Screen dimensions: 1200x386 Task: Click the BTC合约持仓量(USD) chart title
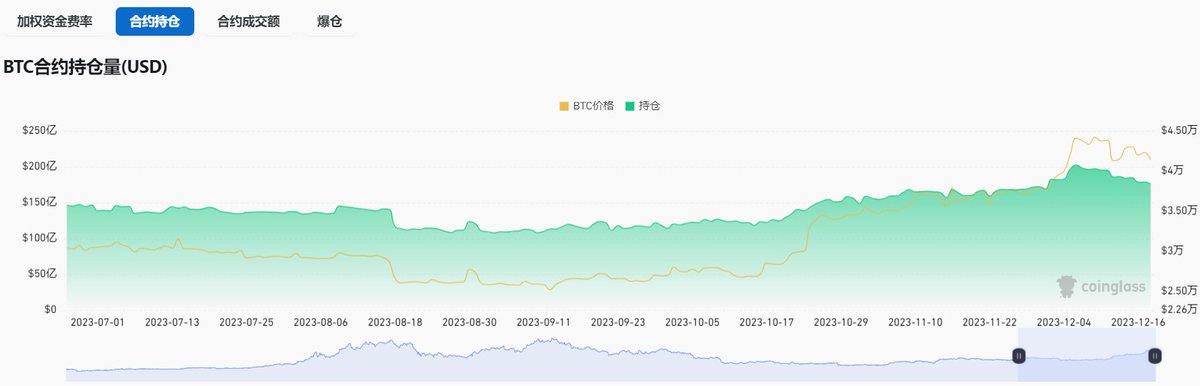(85, 67)
